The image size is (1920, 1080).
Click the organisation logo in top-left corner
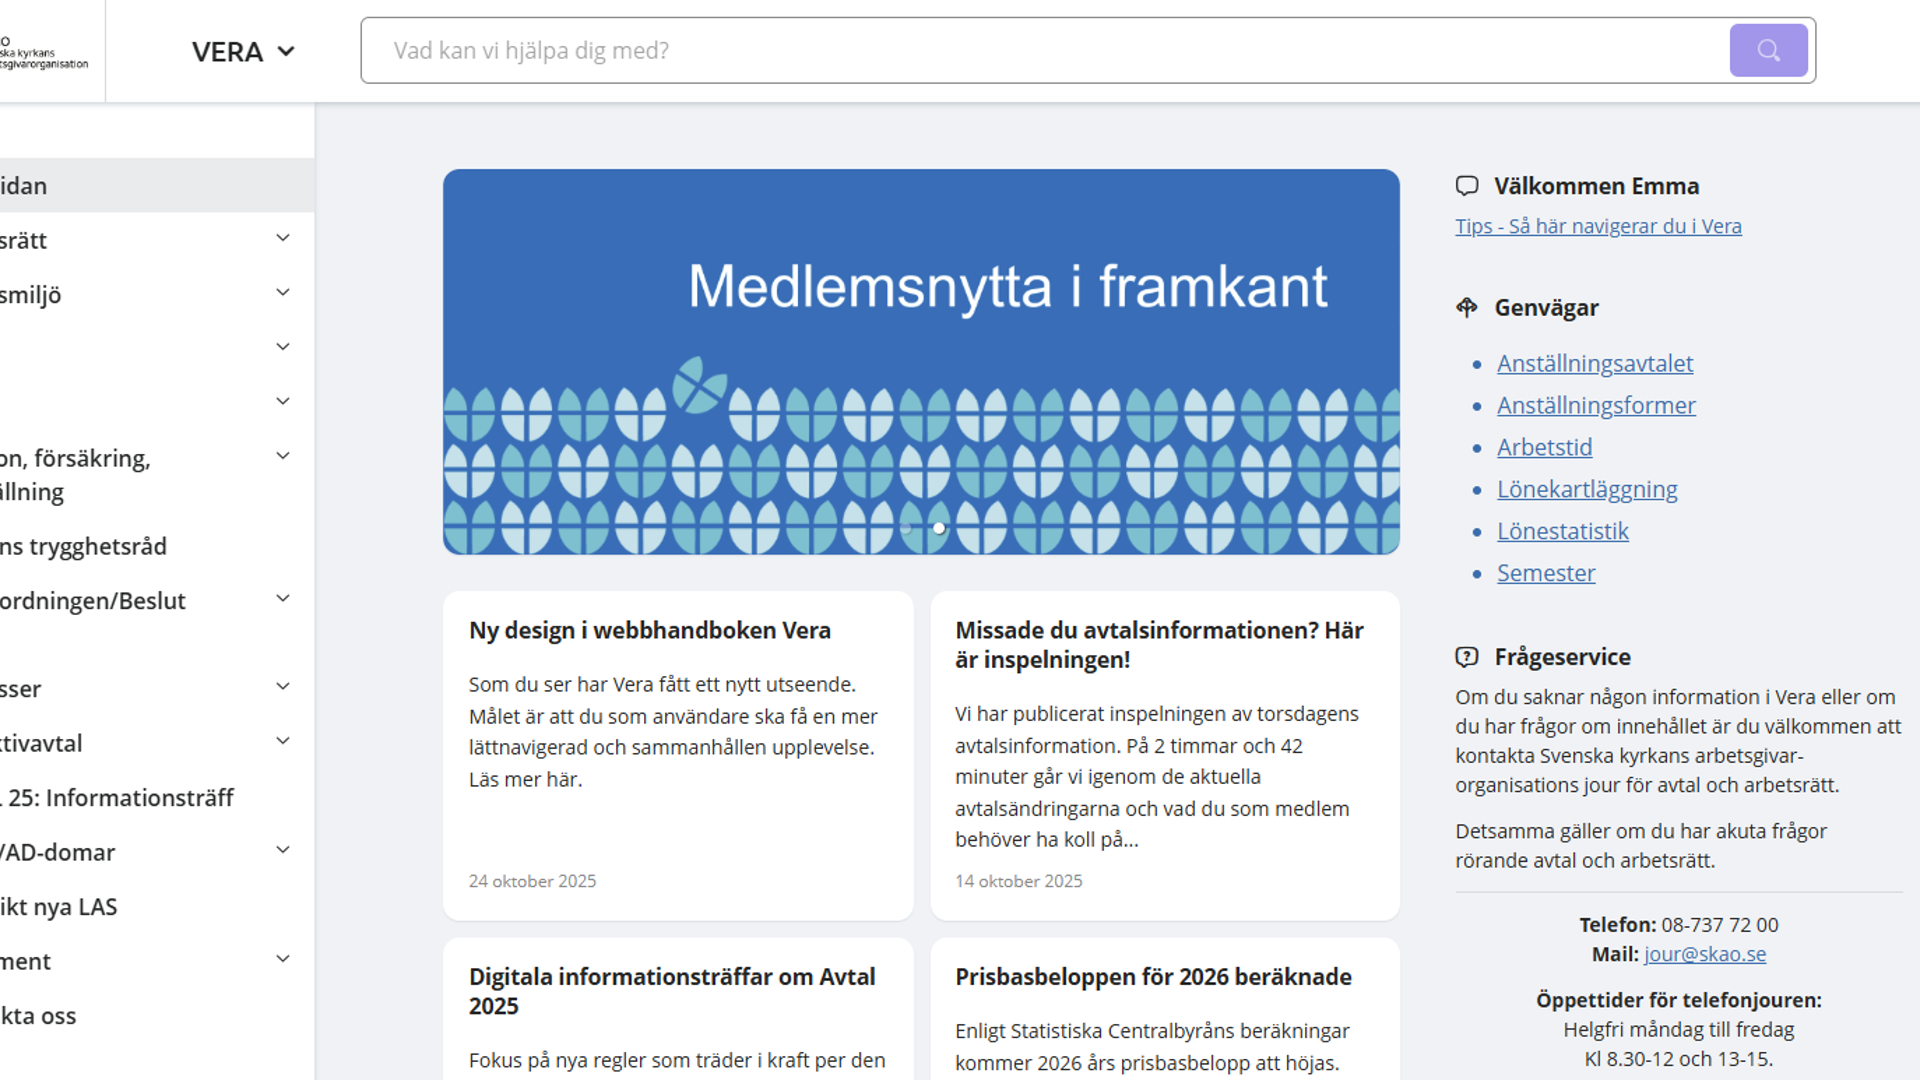[x=44, y=52]
